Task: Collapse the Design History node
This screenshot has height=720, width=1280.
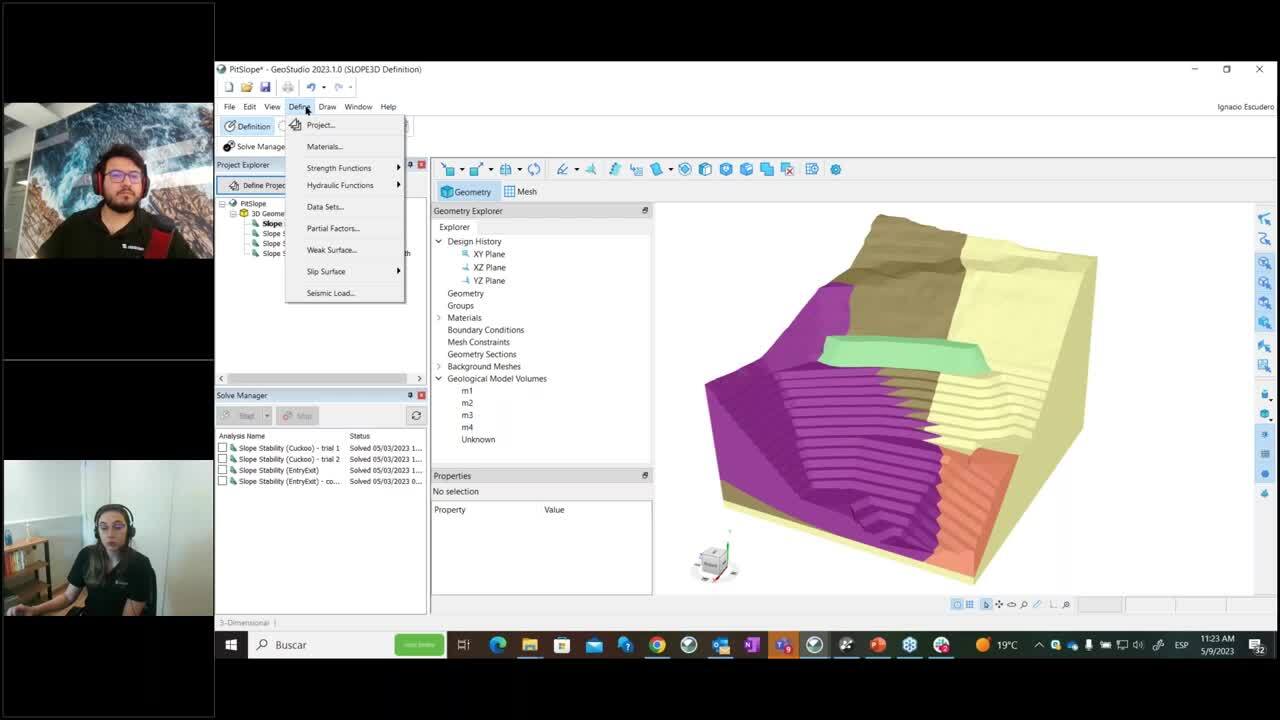Action: pos(438,241)
